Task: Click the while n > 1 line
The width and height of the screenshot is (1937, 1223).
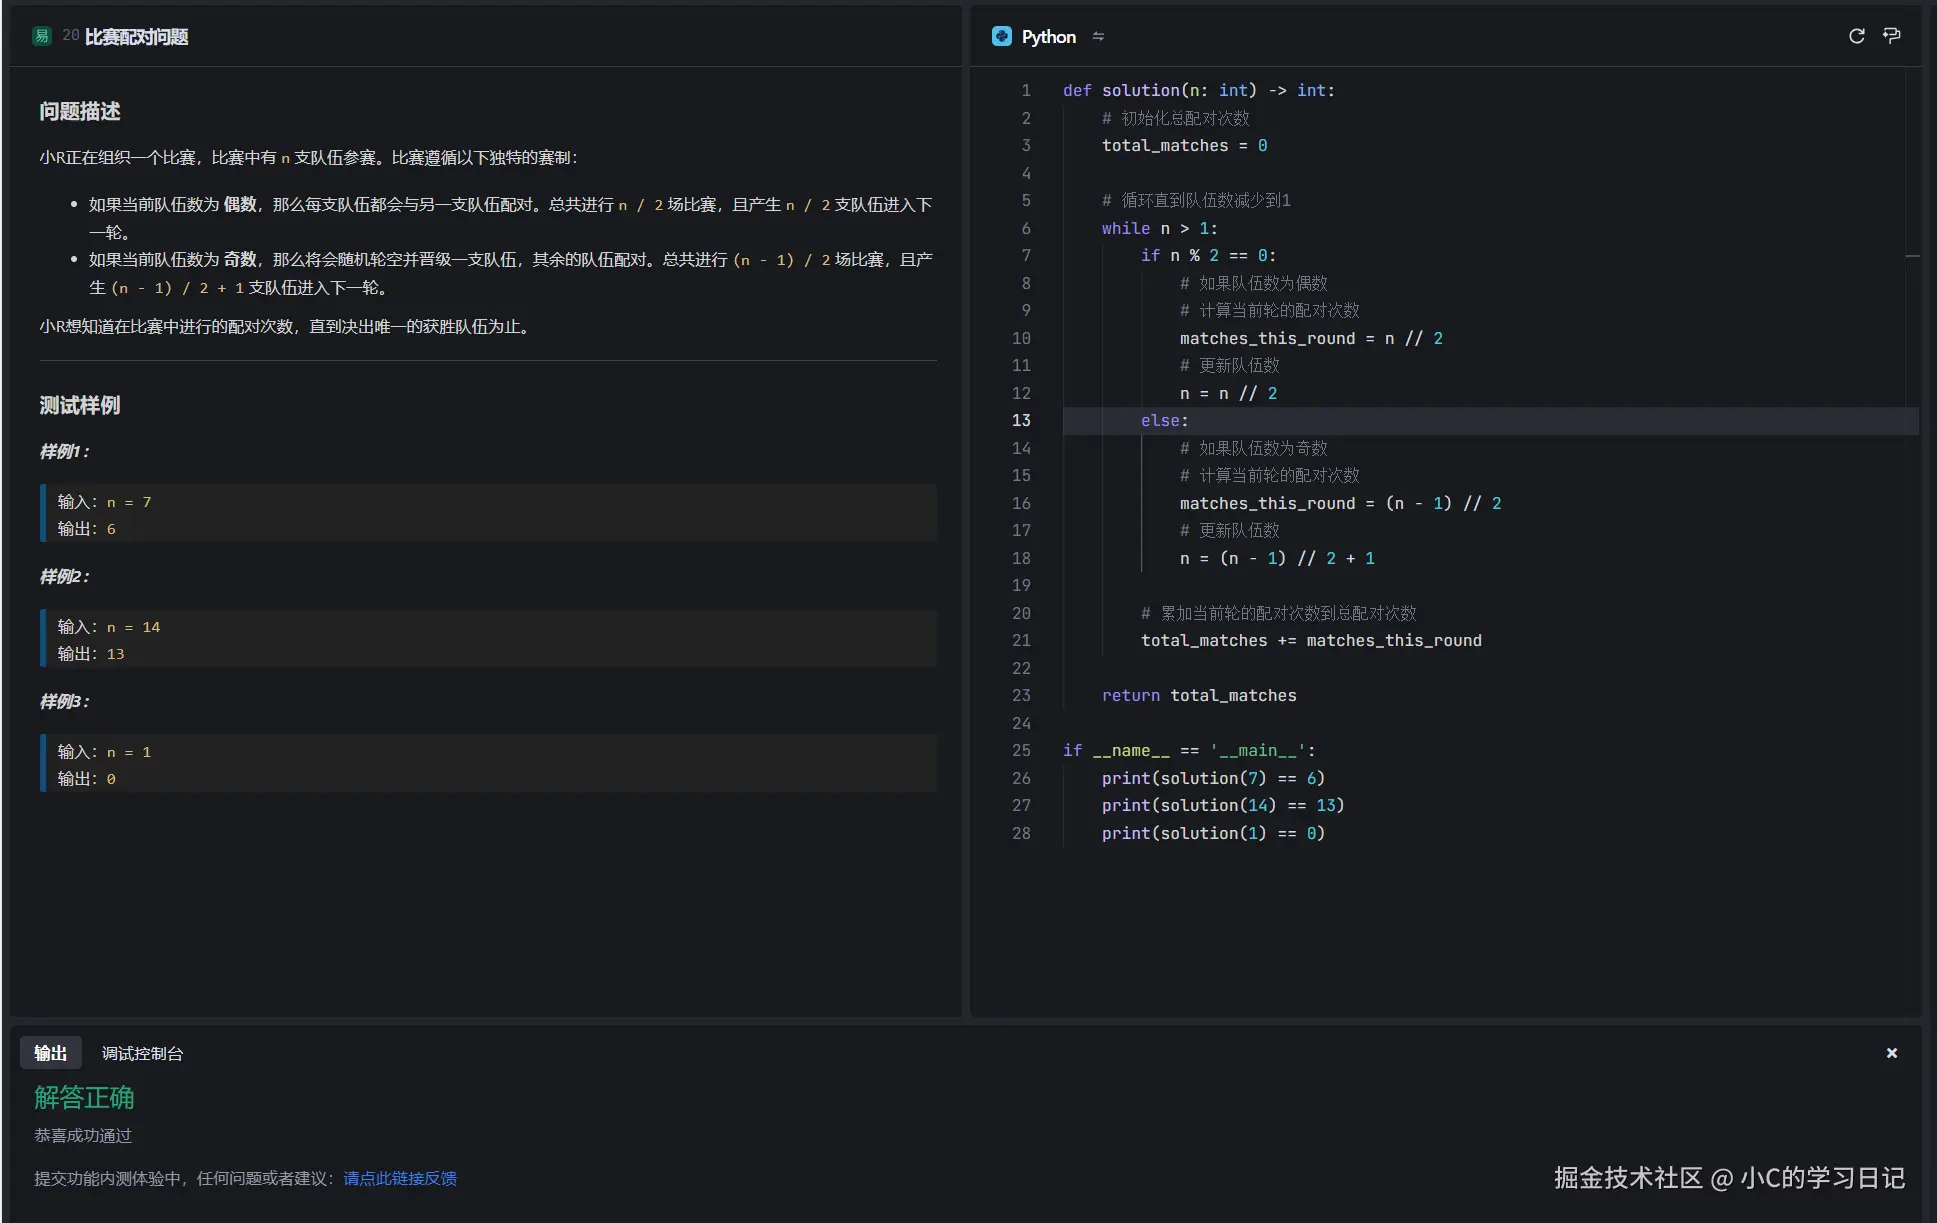Action: click(x=1159, y=228)
